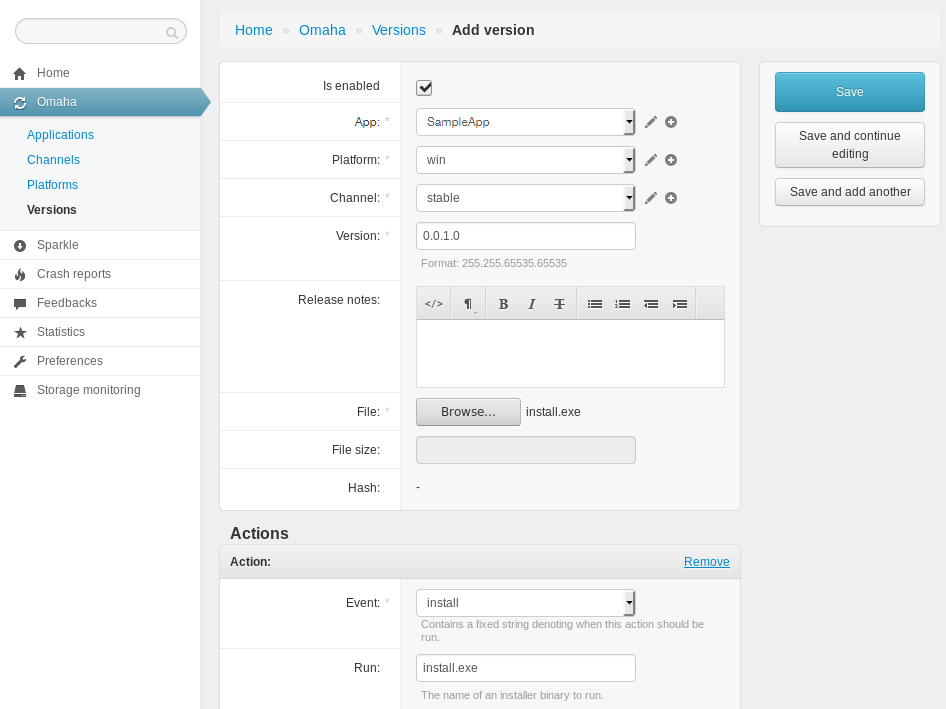946x709 pixels.
Task: Add new Channel with plus icon
Action: pyautogui.click(x=671, y=198)
